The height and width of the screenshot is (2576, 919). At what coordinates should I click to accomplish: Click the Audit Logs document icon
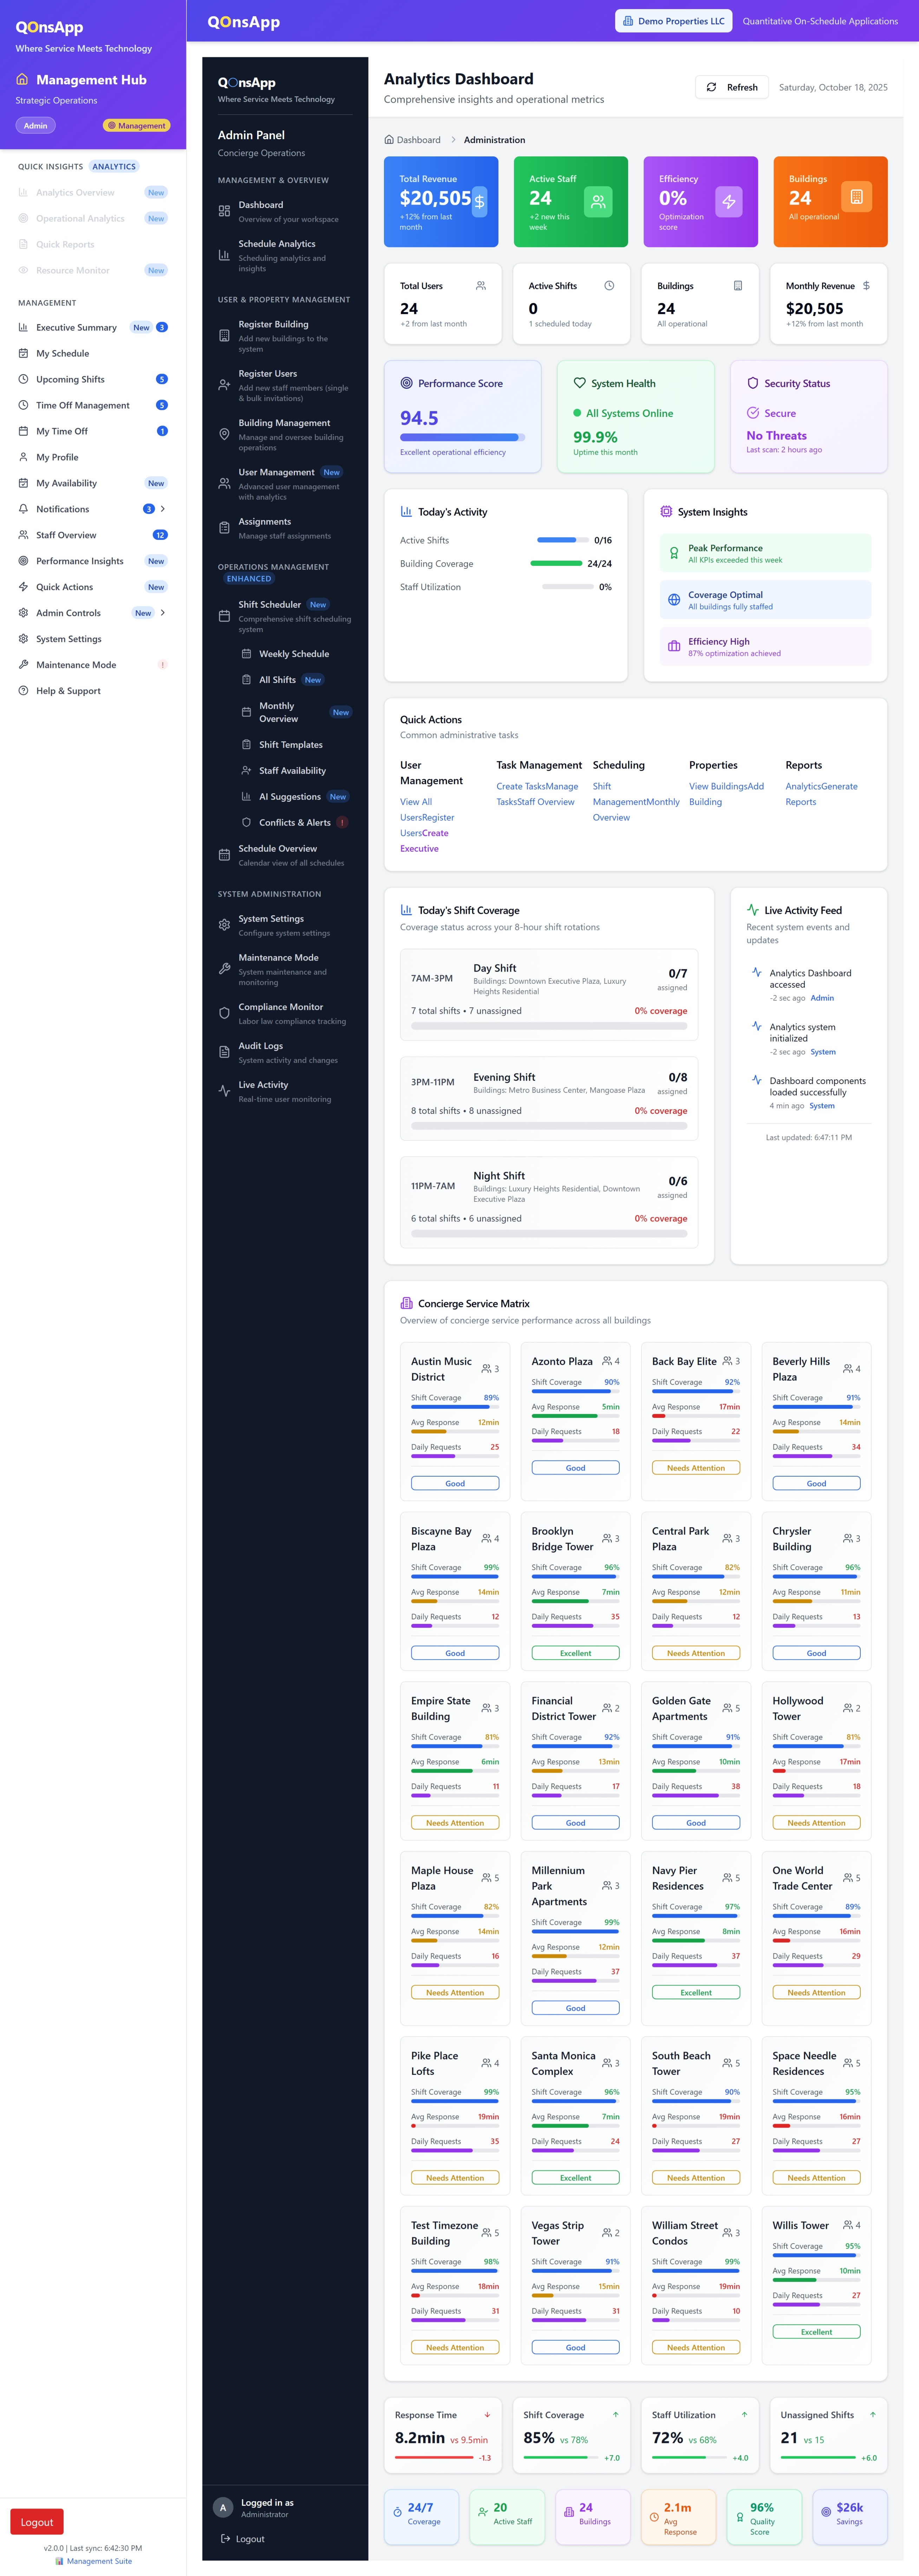pos(224,1051)
